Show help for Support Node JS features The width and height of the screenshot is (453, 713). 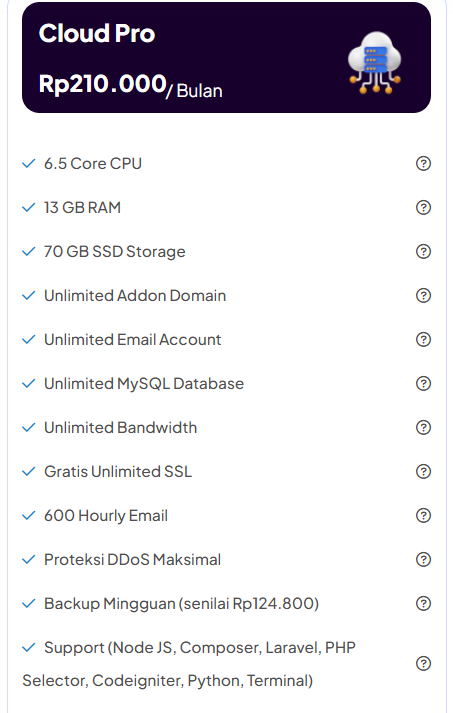pos(423,664)
